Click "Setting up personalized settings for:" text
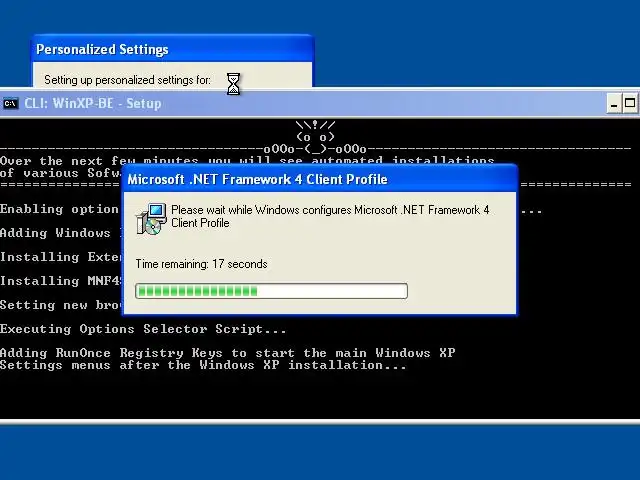Image resolution: width=640 pixels, height=480 pixels. (x=127, y=80)
